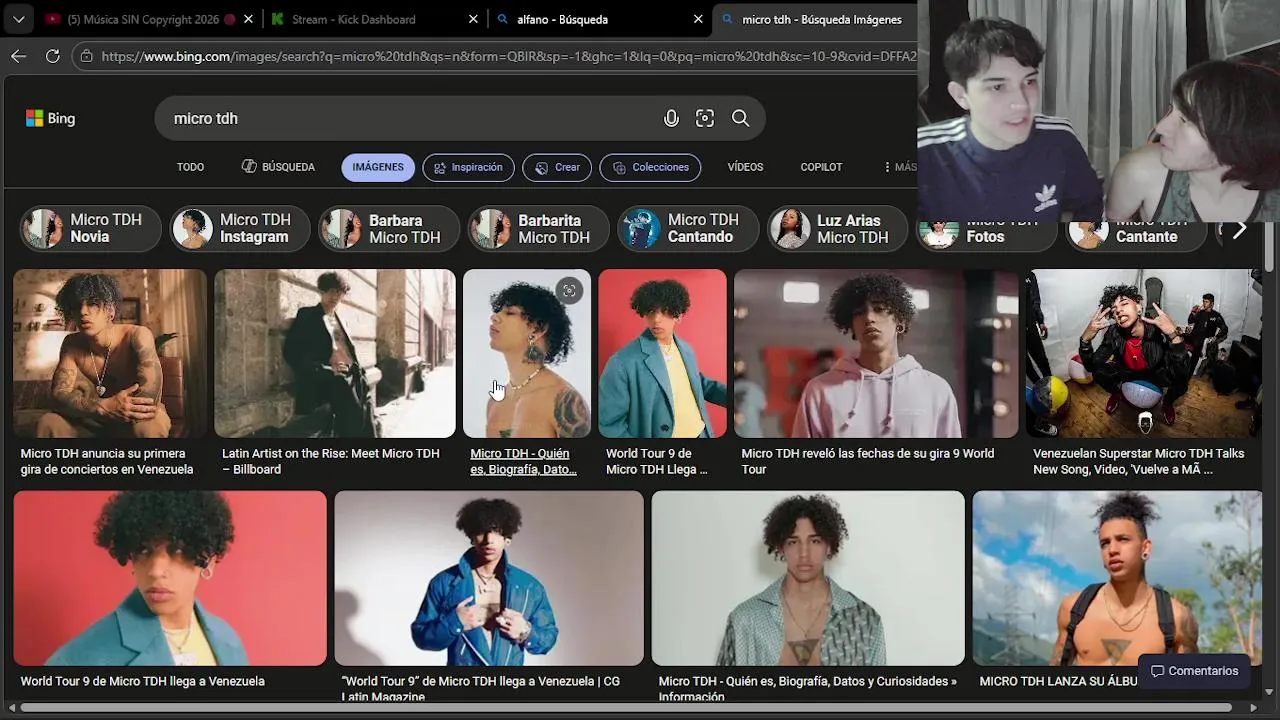Open the COPILOT tab
Viewport: 1280px width, 720px height.
coord(821,167)
